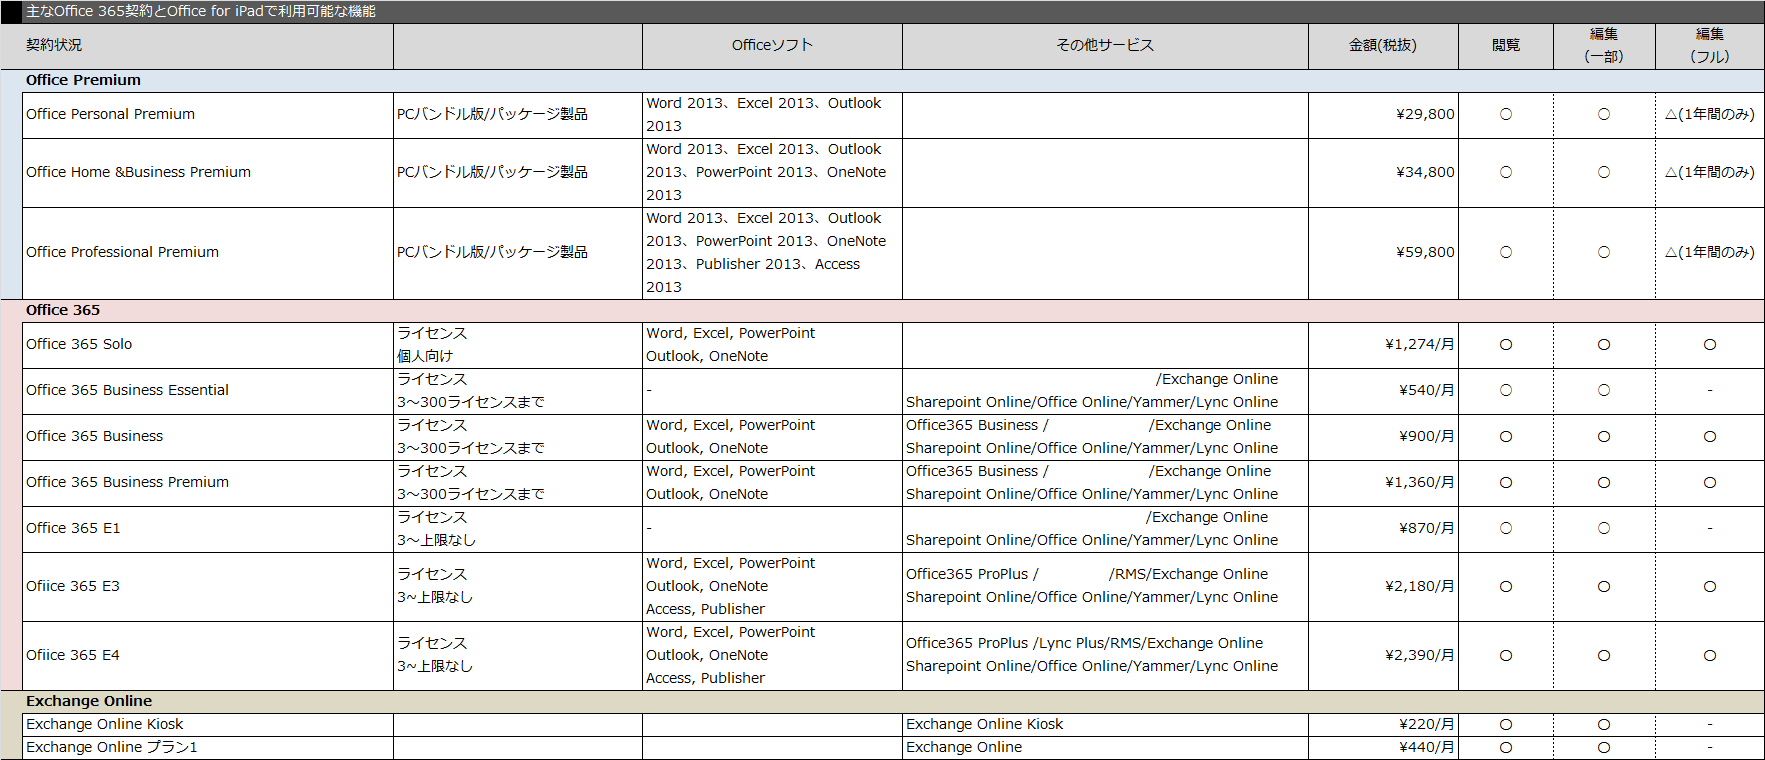The image size is (1765, 760).
Task: Click the ¥2,180/月 price cell
Action: [1383, 587]
